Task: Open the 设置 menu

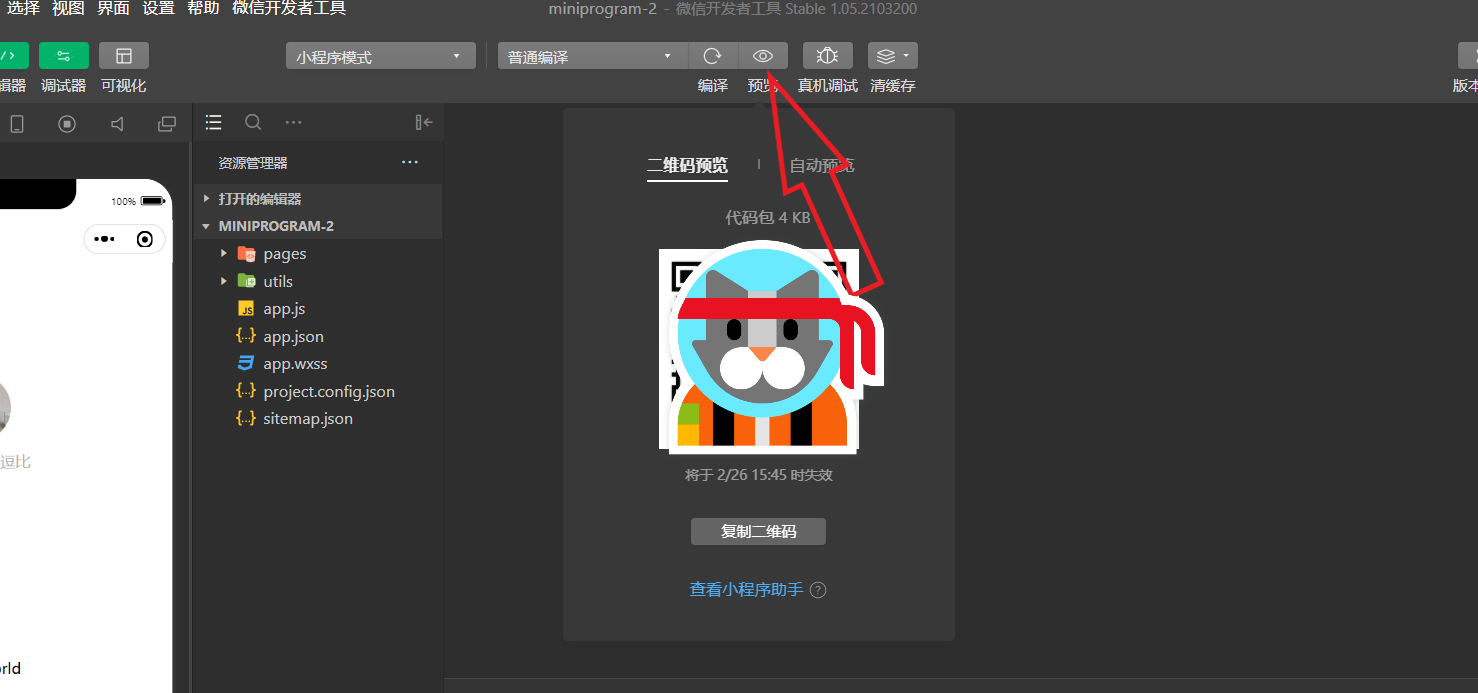Action: (x=158, y=9)
